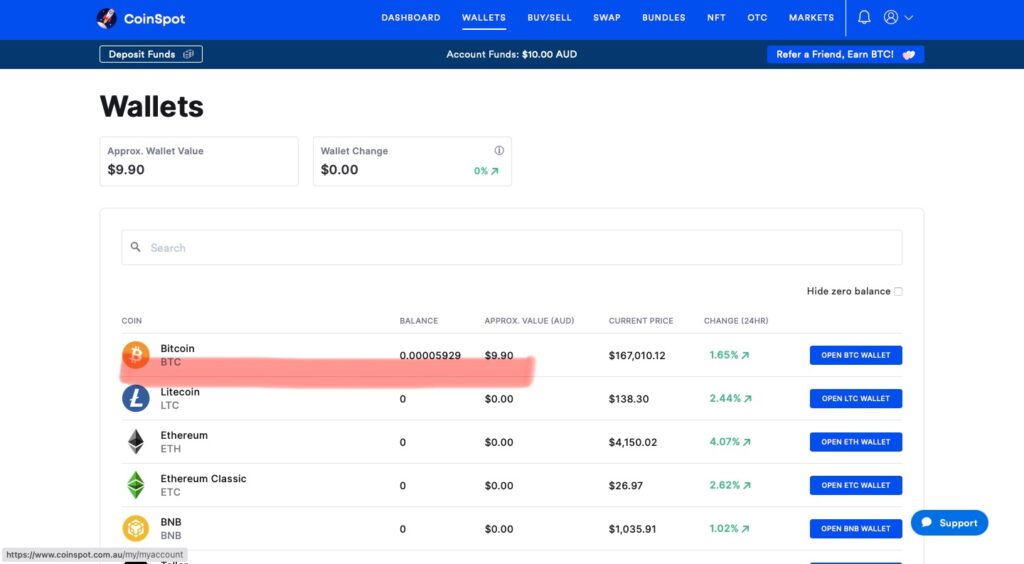Image resolution: width=1024 pixels, height=564 pixels.
Task: Click the Wallet Change $0.00 value
Action: [339, 170]
